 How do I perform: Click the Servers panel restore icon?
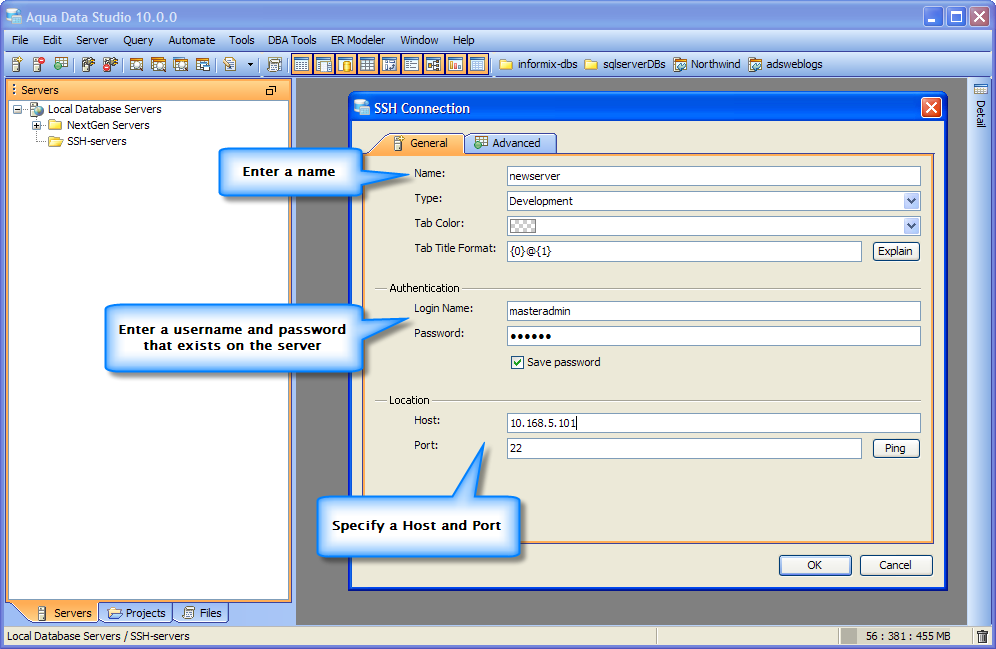(271, 91)
